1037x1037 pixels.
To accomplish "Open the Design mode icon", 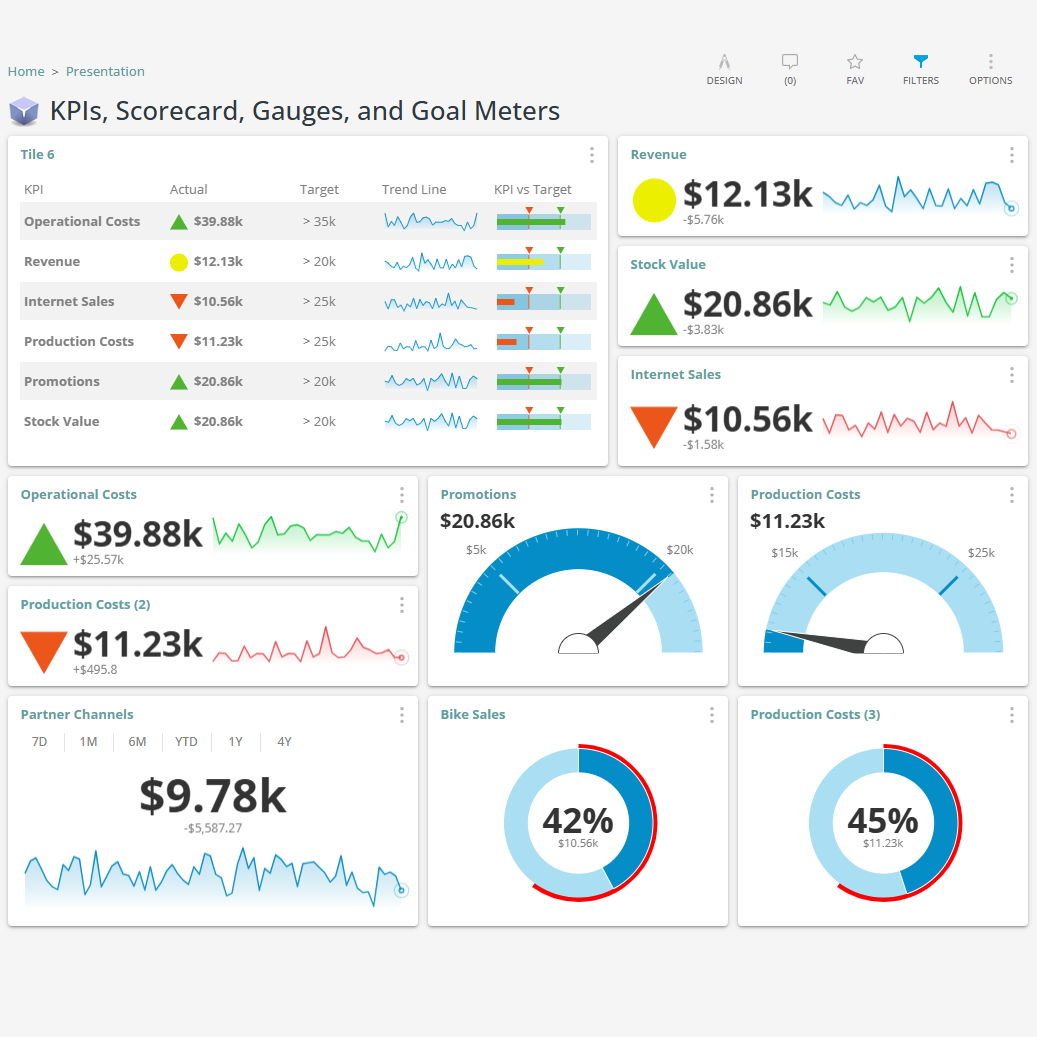I will pyautogui.click(x=724, y=63).
